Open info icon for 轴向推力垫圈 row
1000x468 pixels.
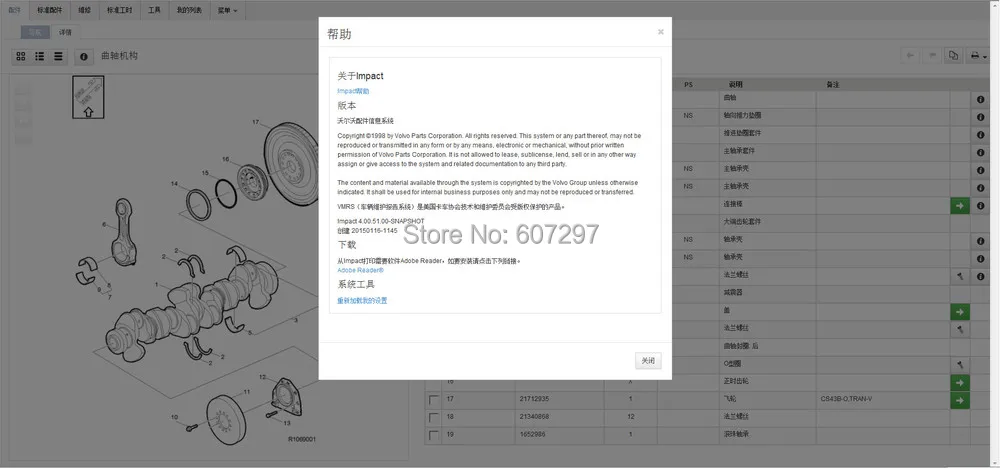(x=980, y=117)
